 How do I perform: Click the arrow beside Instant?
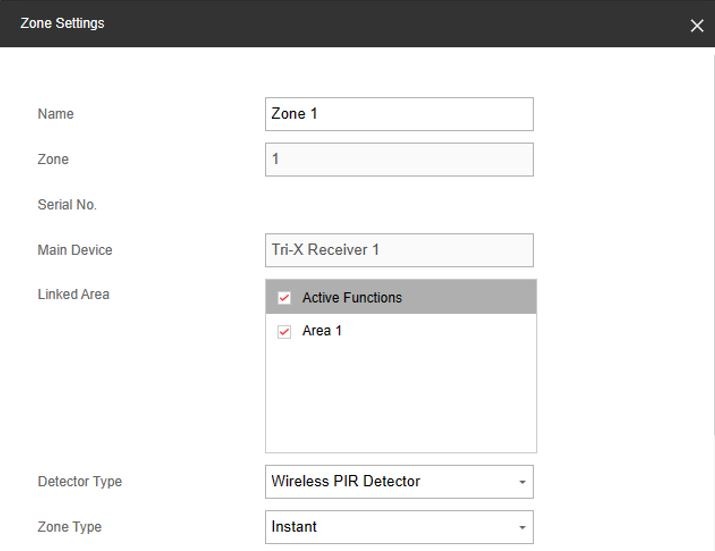click(x=523, y=527)
